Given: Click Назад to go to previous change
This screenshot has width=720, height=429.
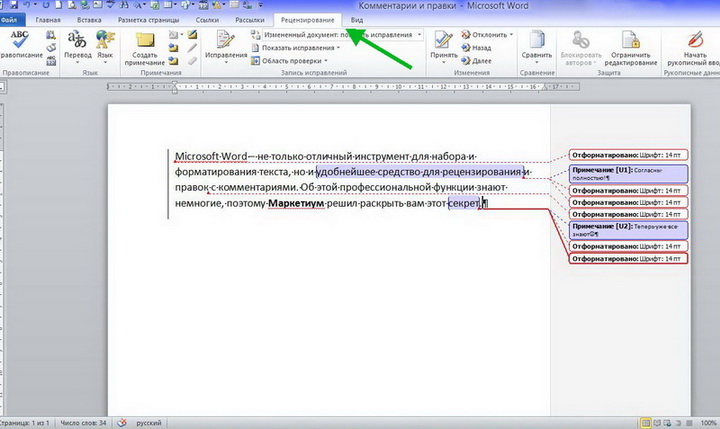Looking at the screenshot, I should pyautogui.click(x=480, y=47).
